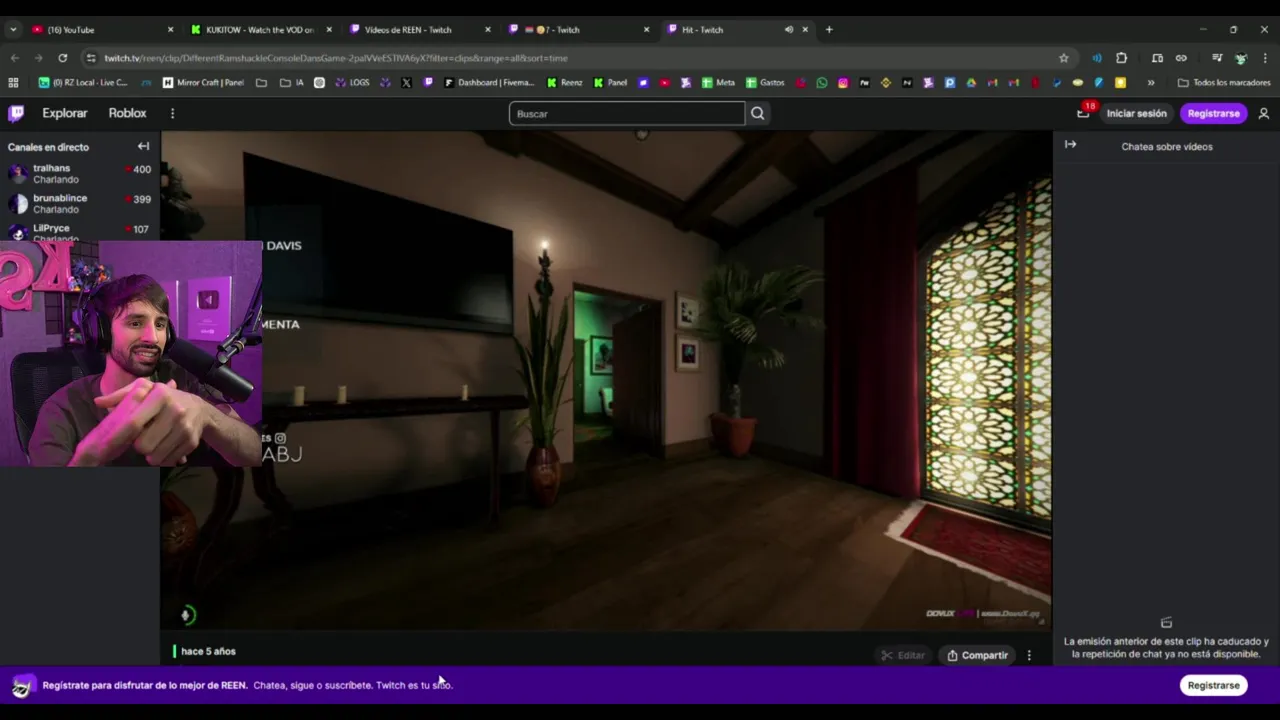Click the Twitch logo home icon

pyautogui.click(x=16, y=113)
